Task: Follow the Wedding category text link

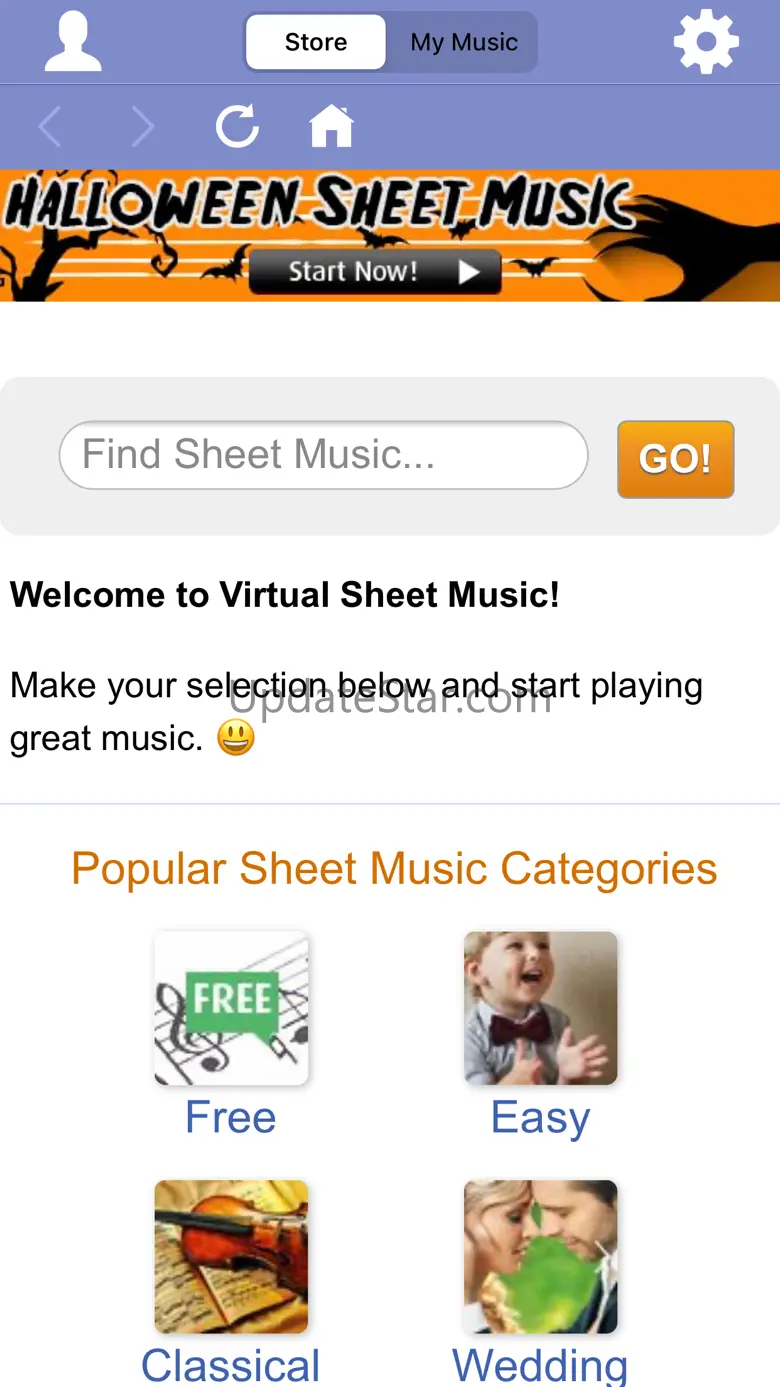Action: (x=541, y=1365)
